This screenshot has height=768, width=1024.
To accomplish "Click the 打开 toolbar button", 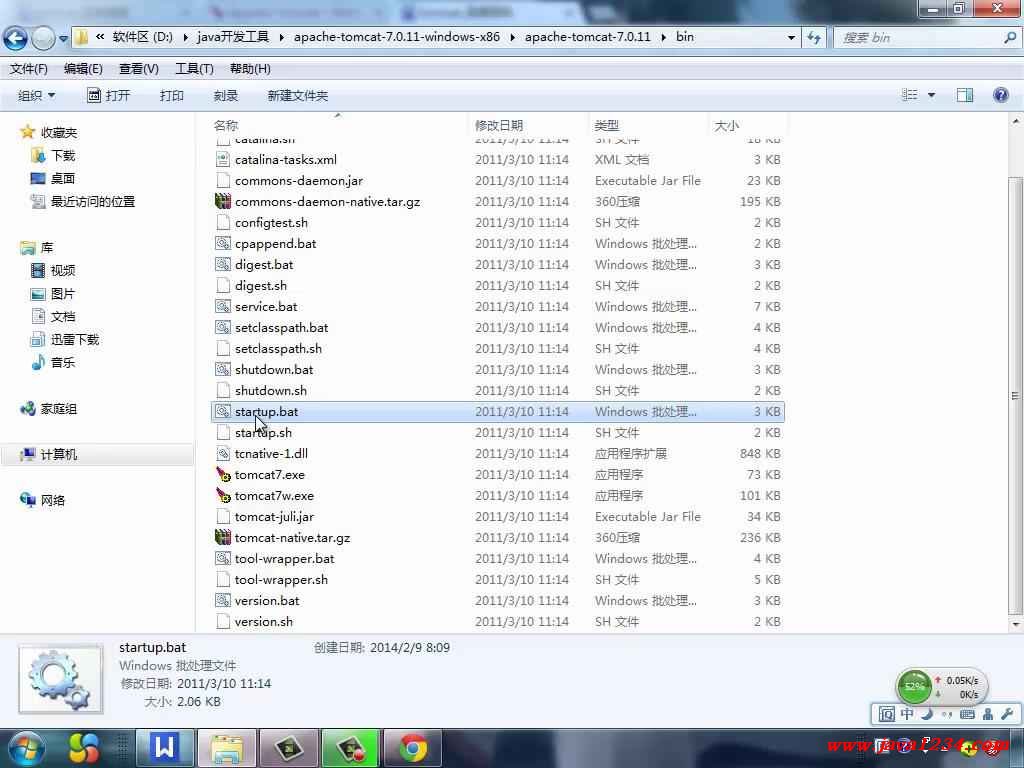I will tap(108, 96).
